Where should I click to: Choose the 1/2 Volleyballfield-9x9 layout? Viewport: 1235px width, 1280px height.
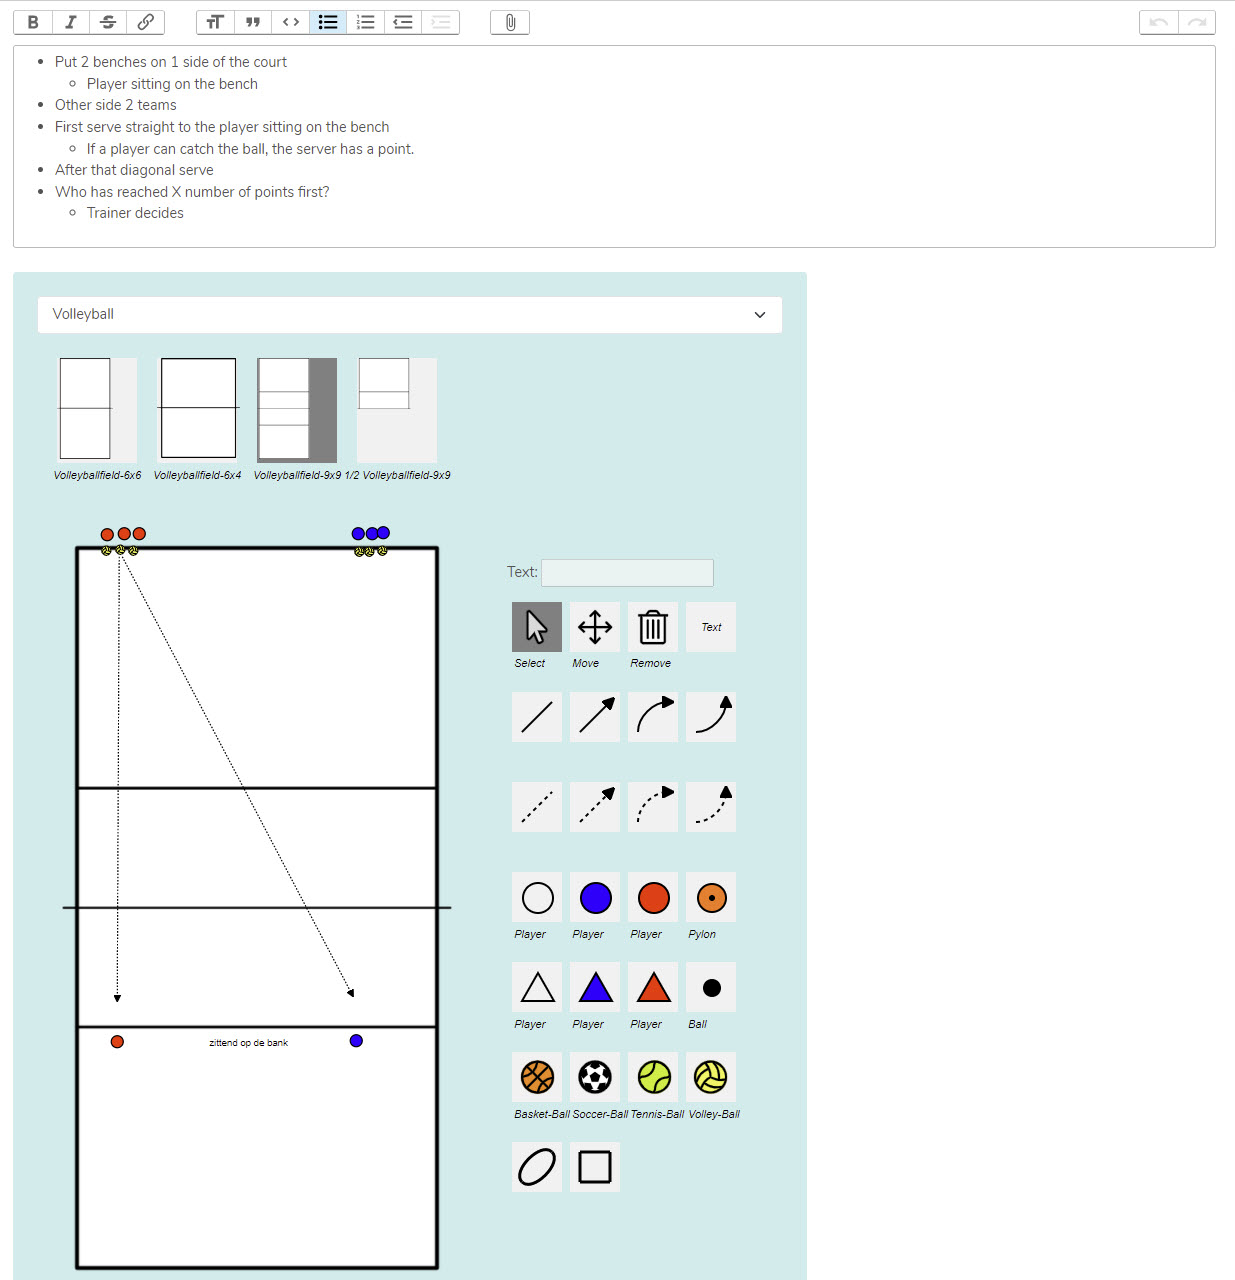397,409
